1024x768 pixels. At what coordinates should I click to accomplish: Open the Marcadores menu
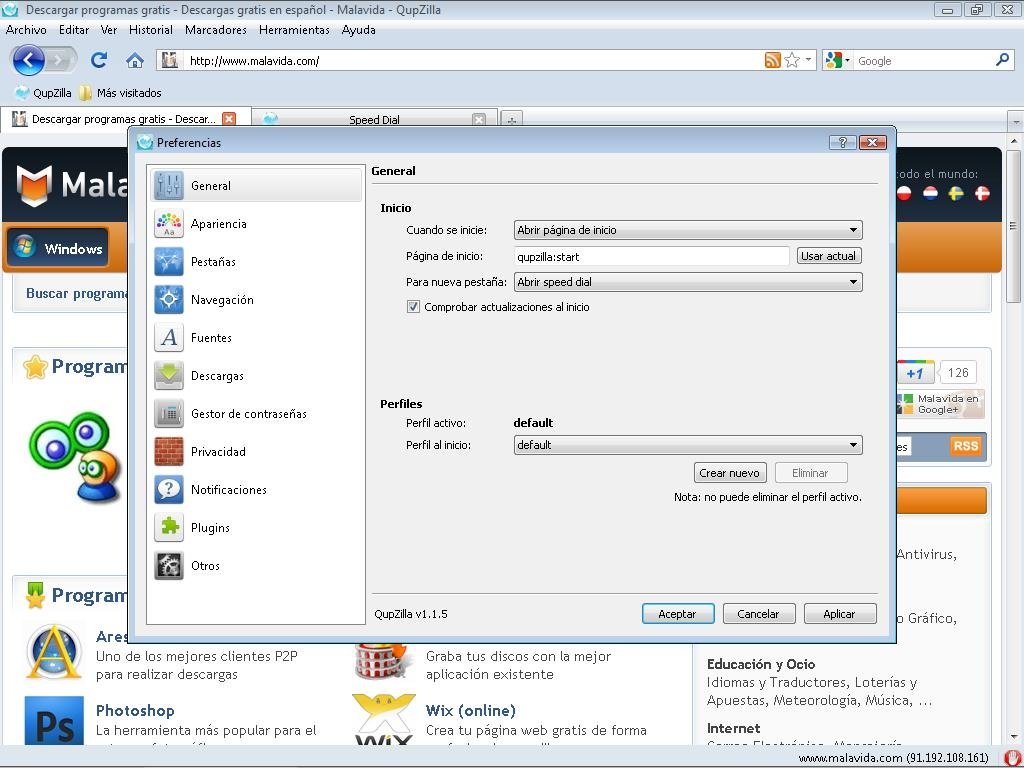(x=216, y=30)
